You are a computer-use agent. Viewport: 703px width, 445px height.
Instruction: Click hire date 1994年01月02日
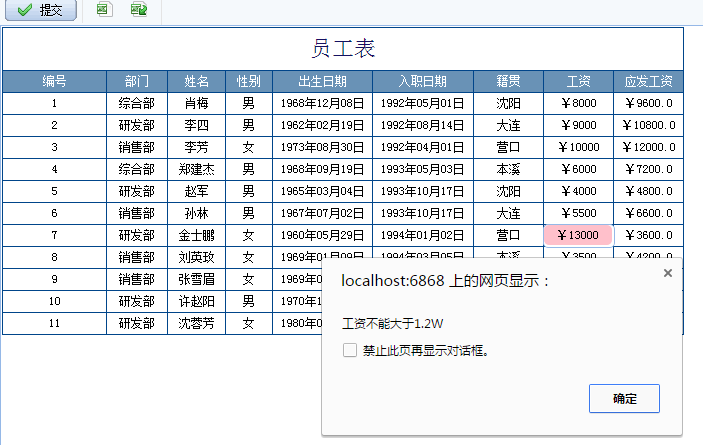(x=422, y=235)
